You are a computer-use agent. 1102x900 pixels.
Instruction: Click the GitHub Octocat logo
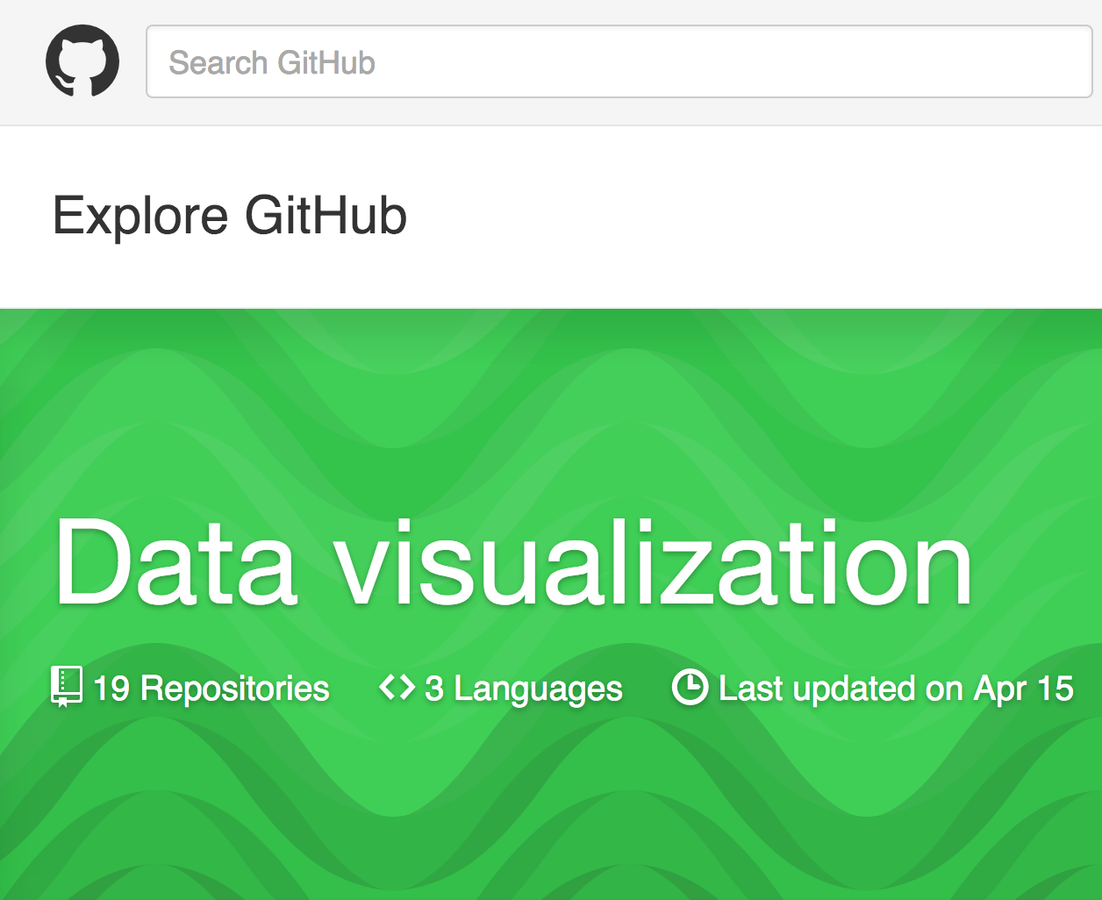click(x=82, y=61)
